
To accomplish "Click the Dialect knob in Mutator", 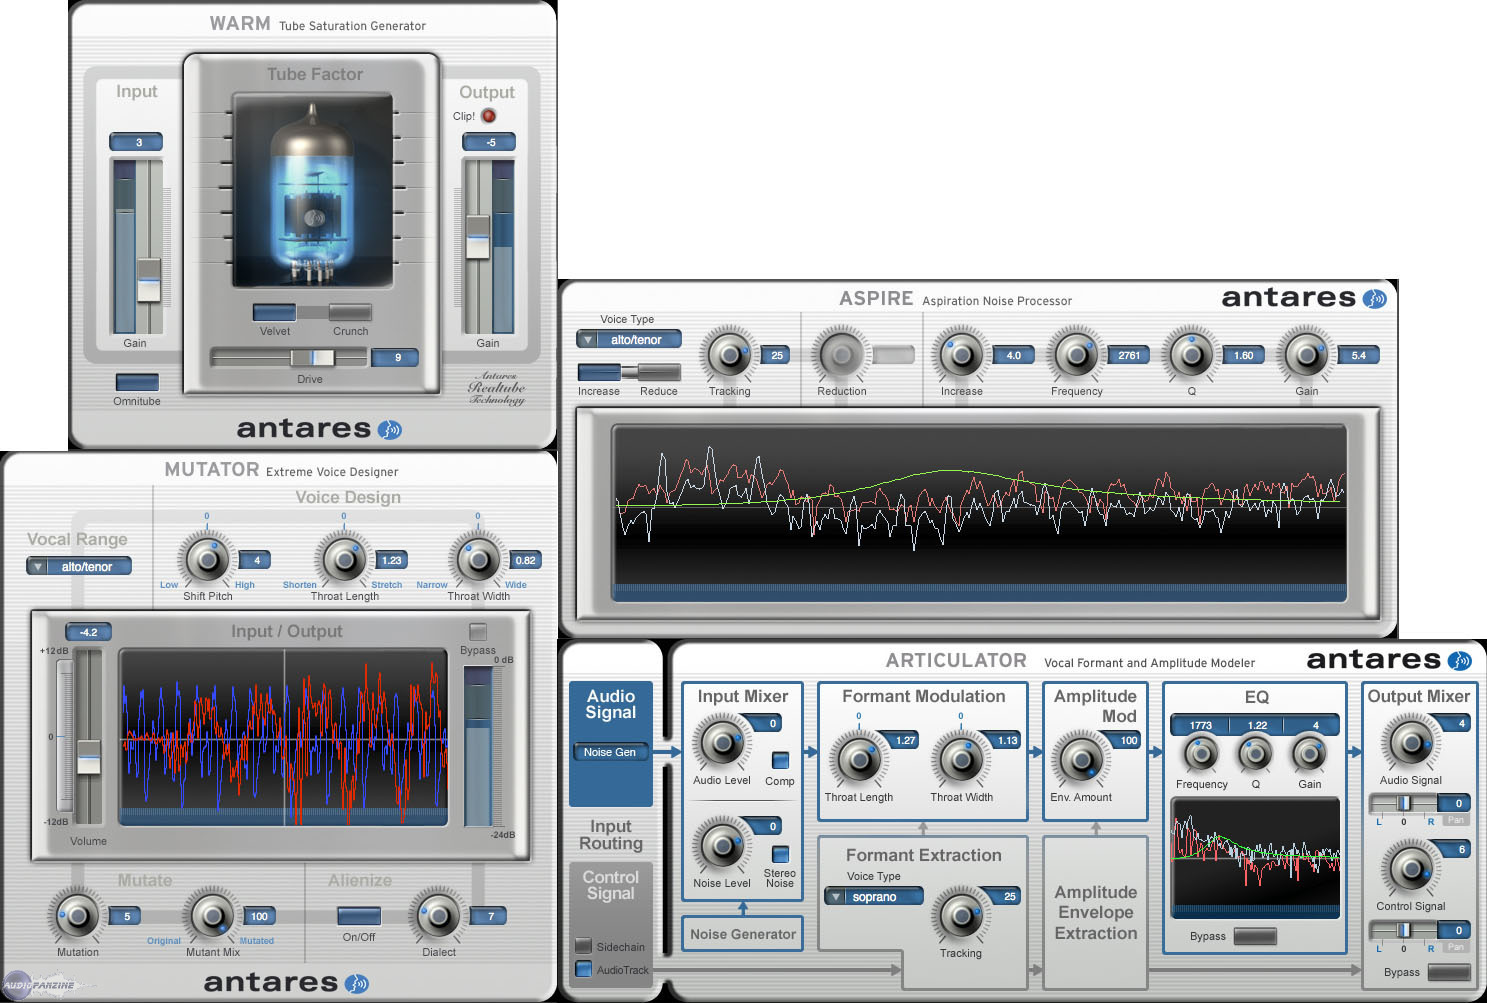I will 438,916.
